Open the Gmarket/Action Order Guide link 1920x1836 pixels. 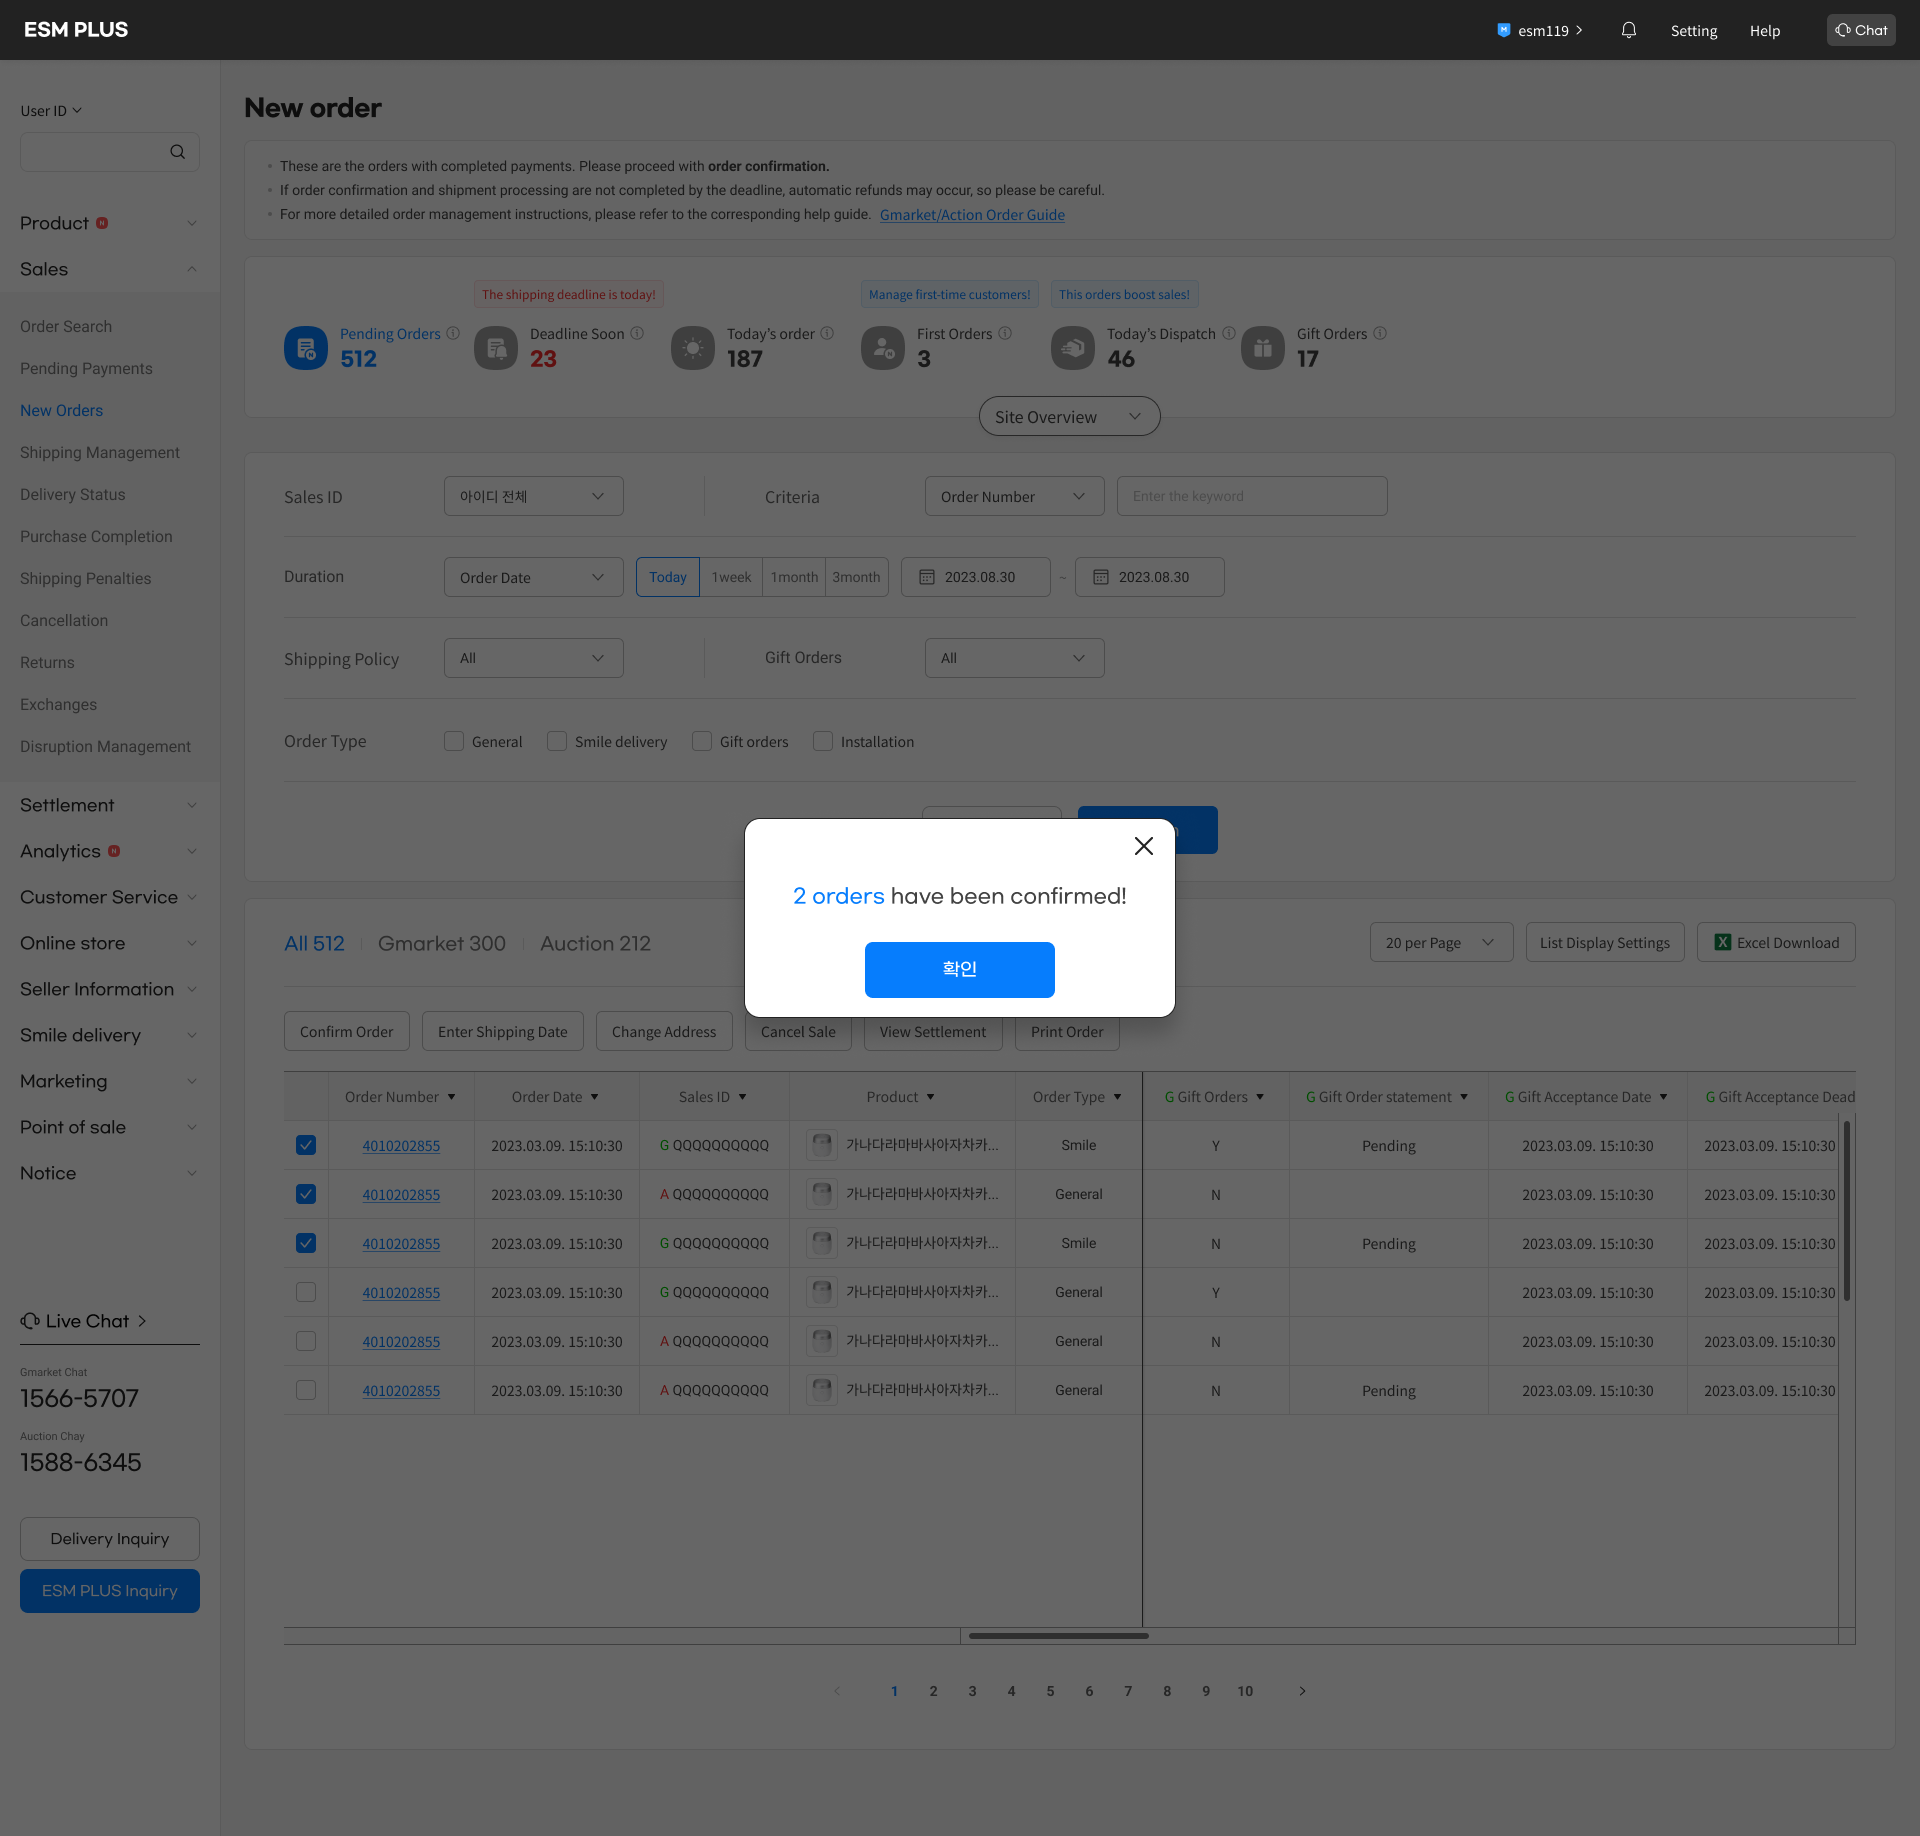click(971, 215)
